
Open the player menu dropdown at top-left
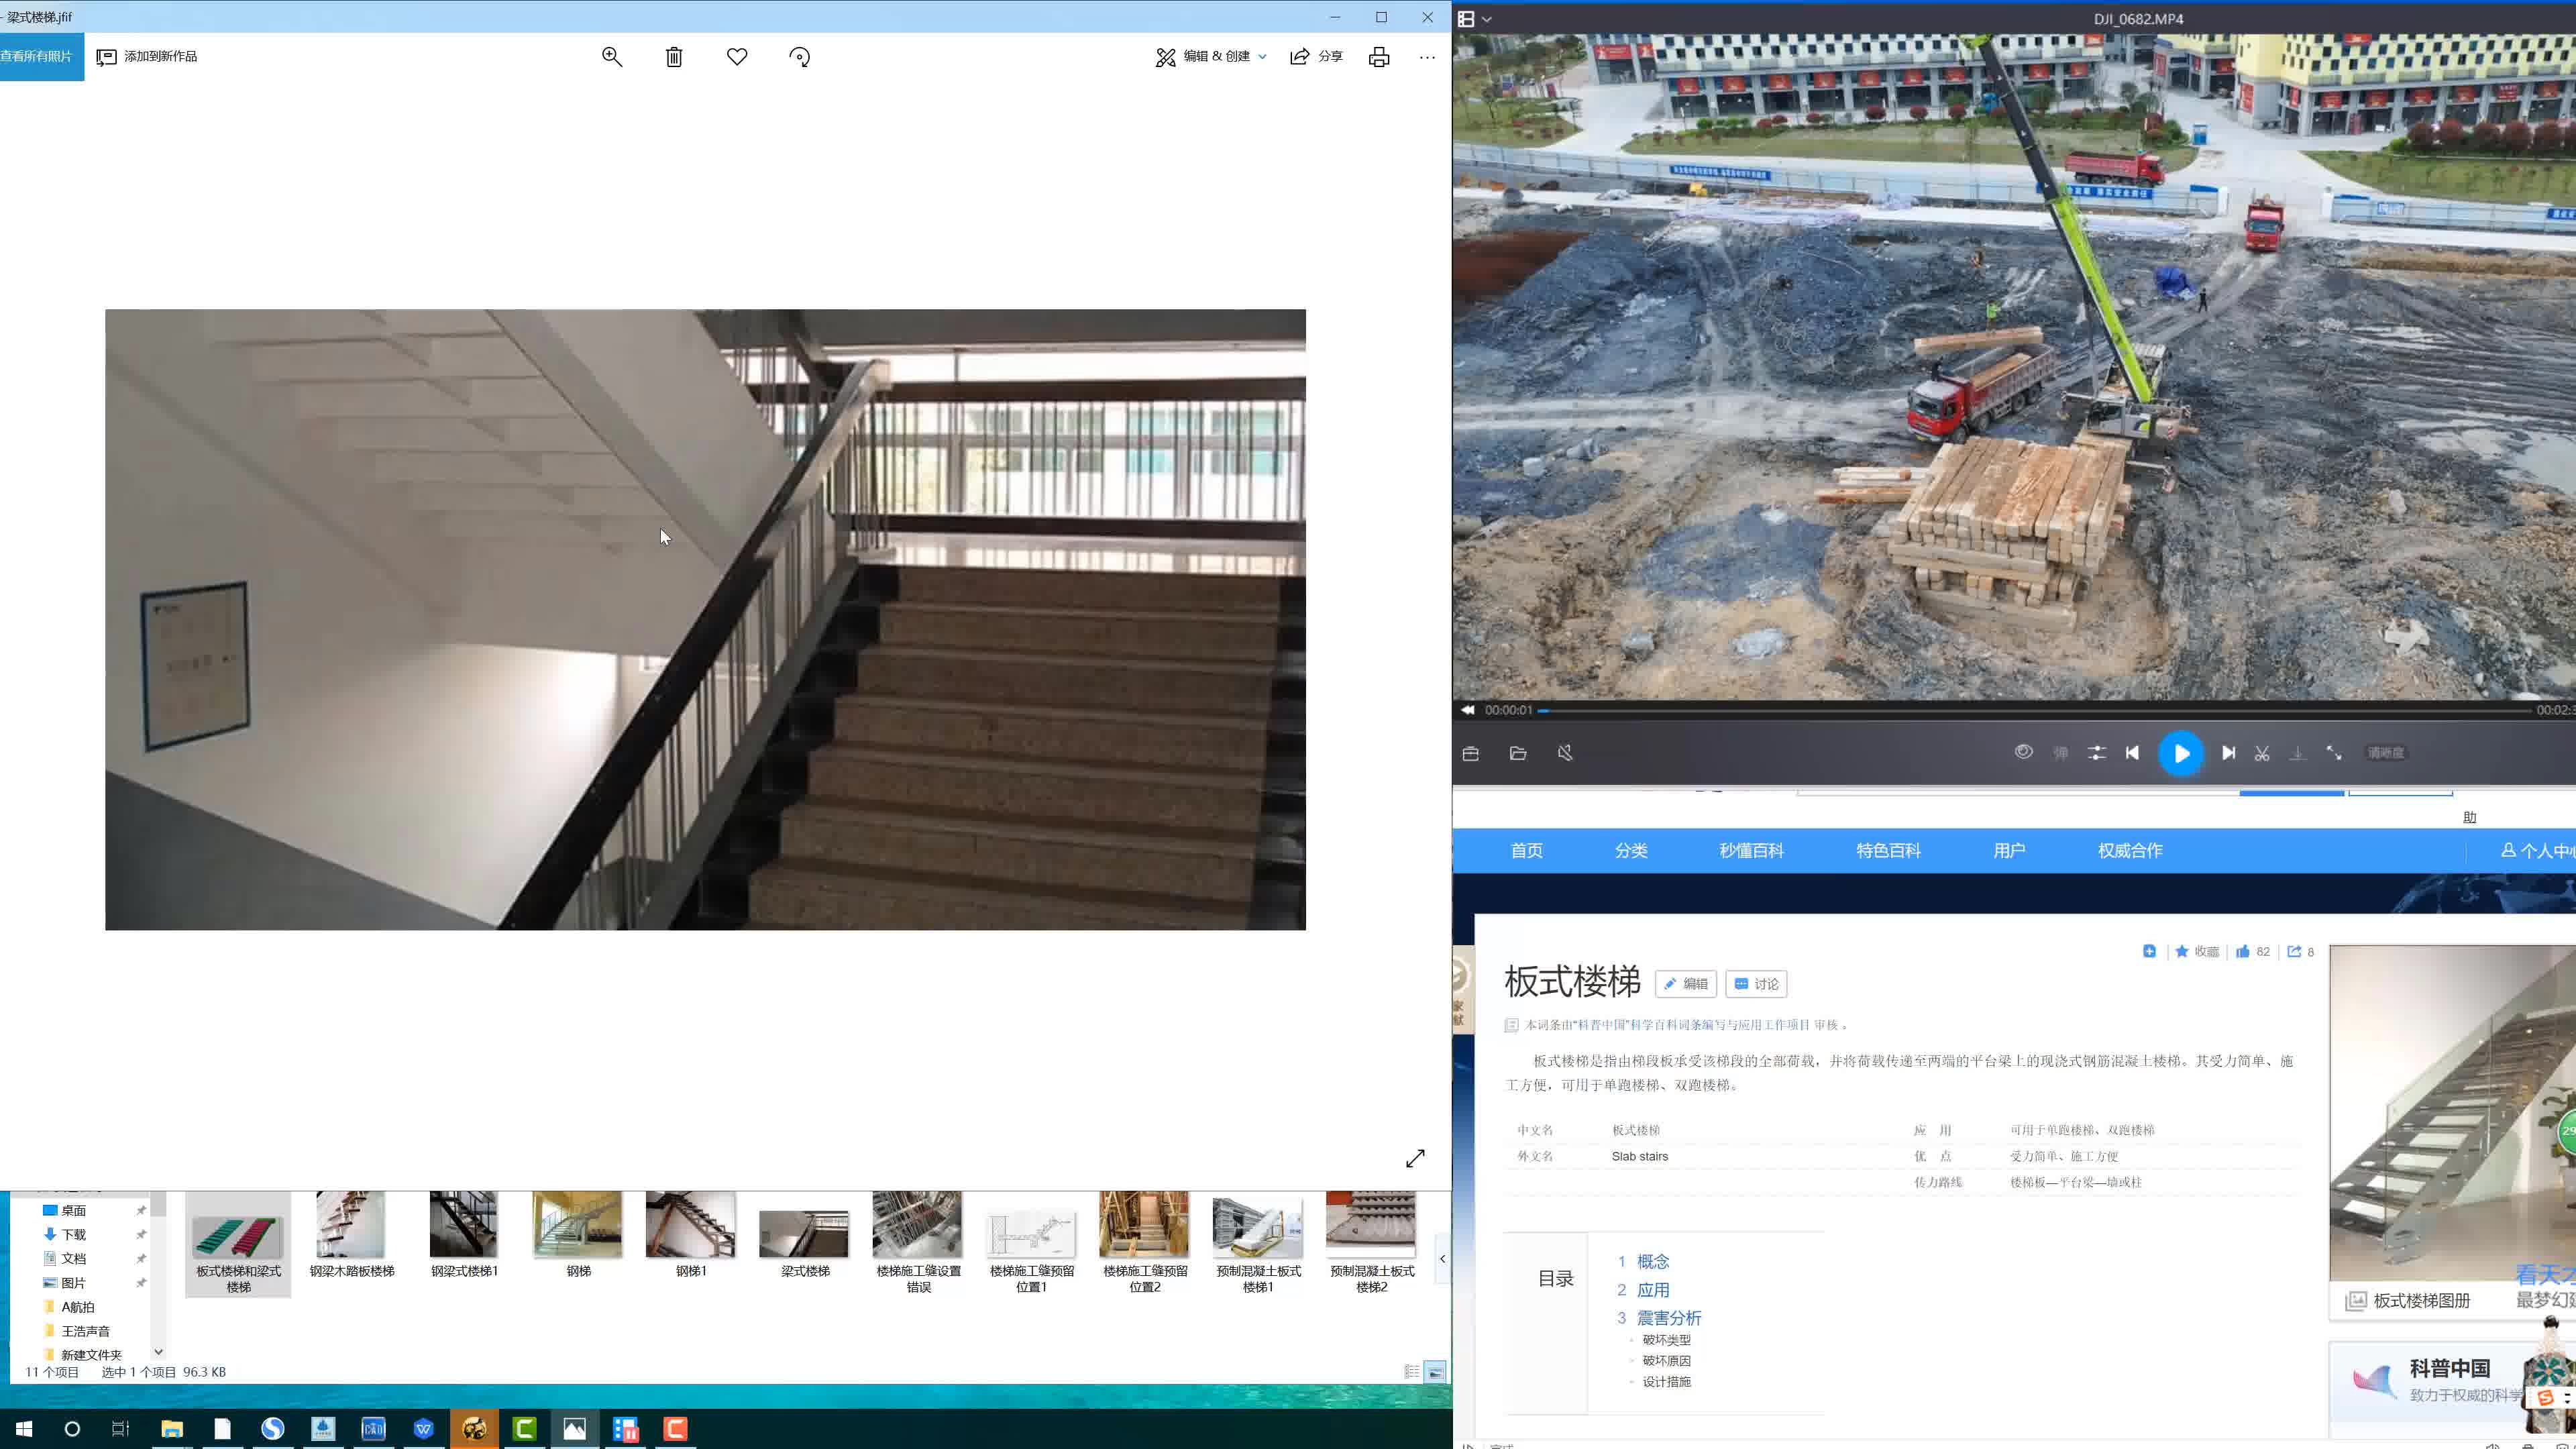(x=1474, y=19)
